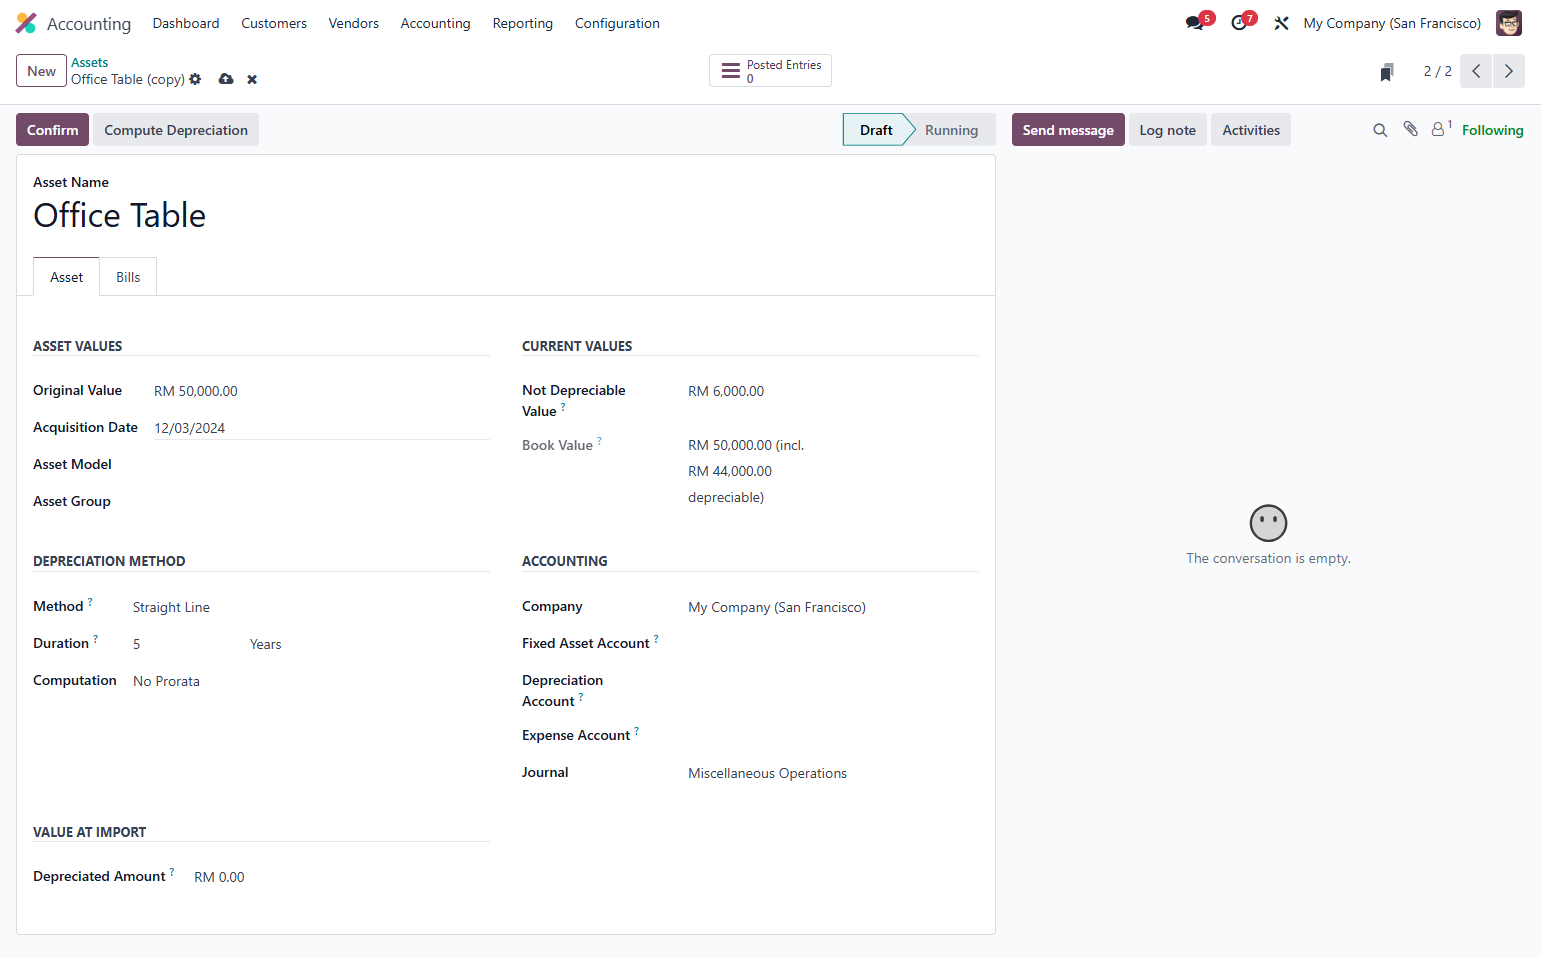
Task: Open the Reporting menu
Action: 523,23
